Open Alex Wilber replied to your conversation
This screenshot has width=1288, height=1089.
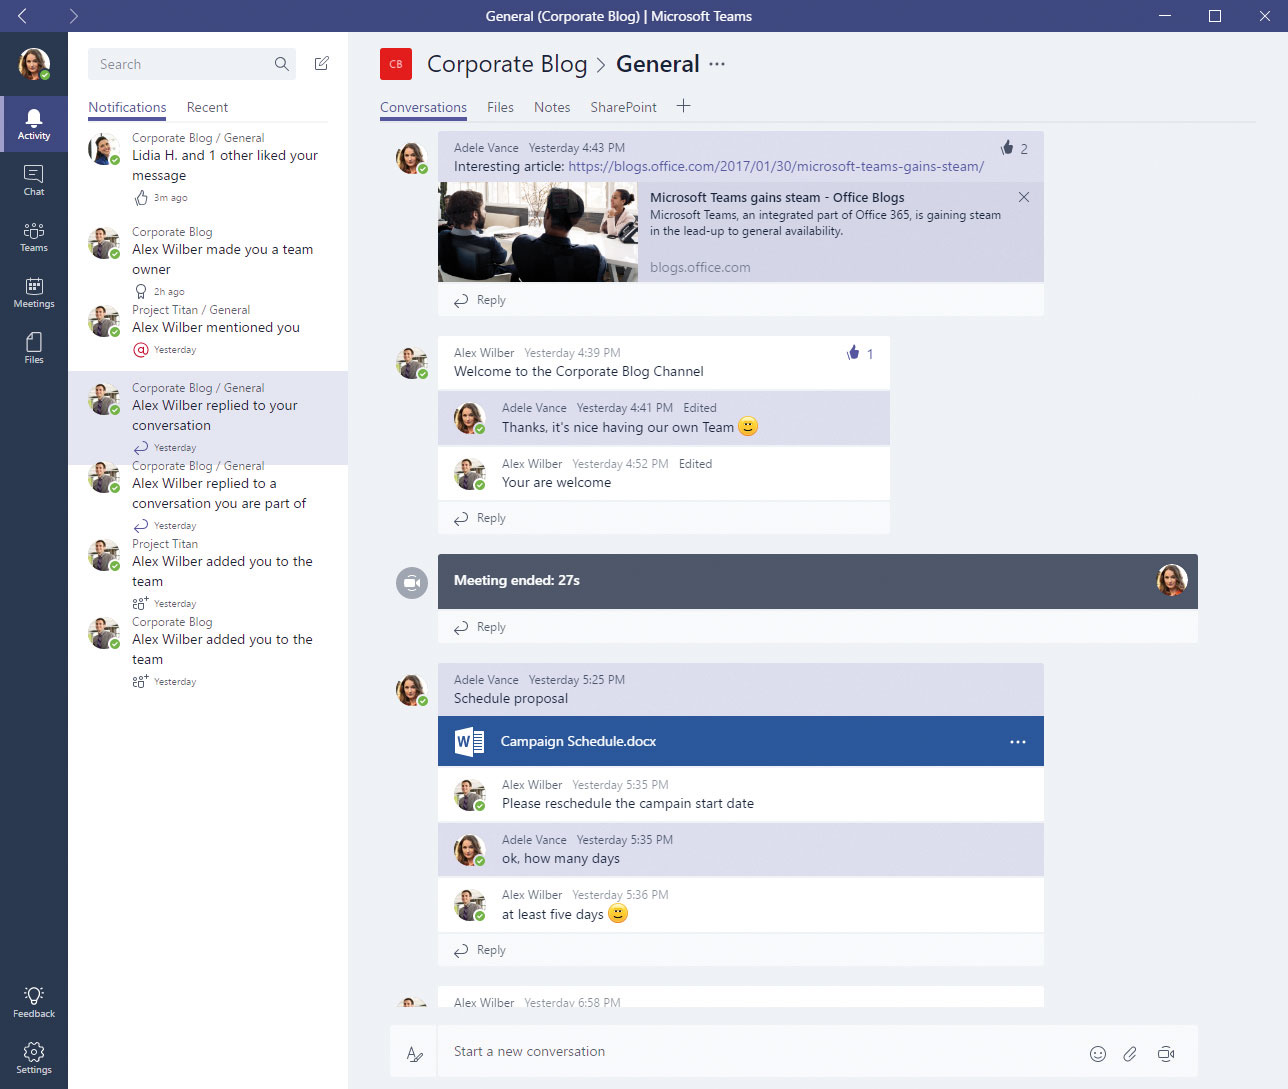coord(208,418)
